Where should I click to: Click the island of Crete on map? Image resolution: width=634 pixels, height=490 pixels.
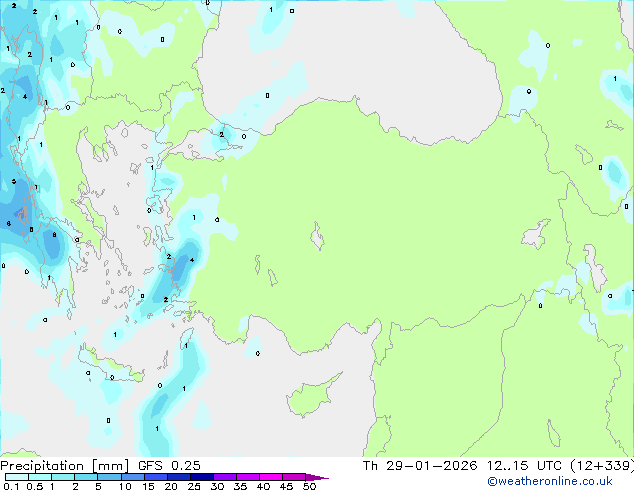tap(110, 364)
